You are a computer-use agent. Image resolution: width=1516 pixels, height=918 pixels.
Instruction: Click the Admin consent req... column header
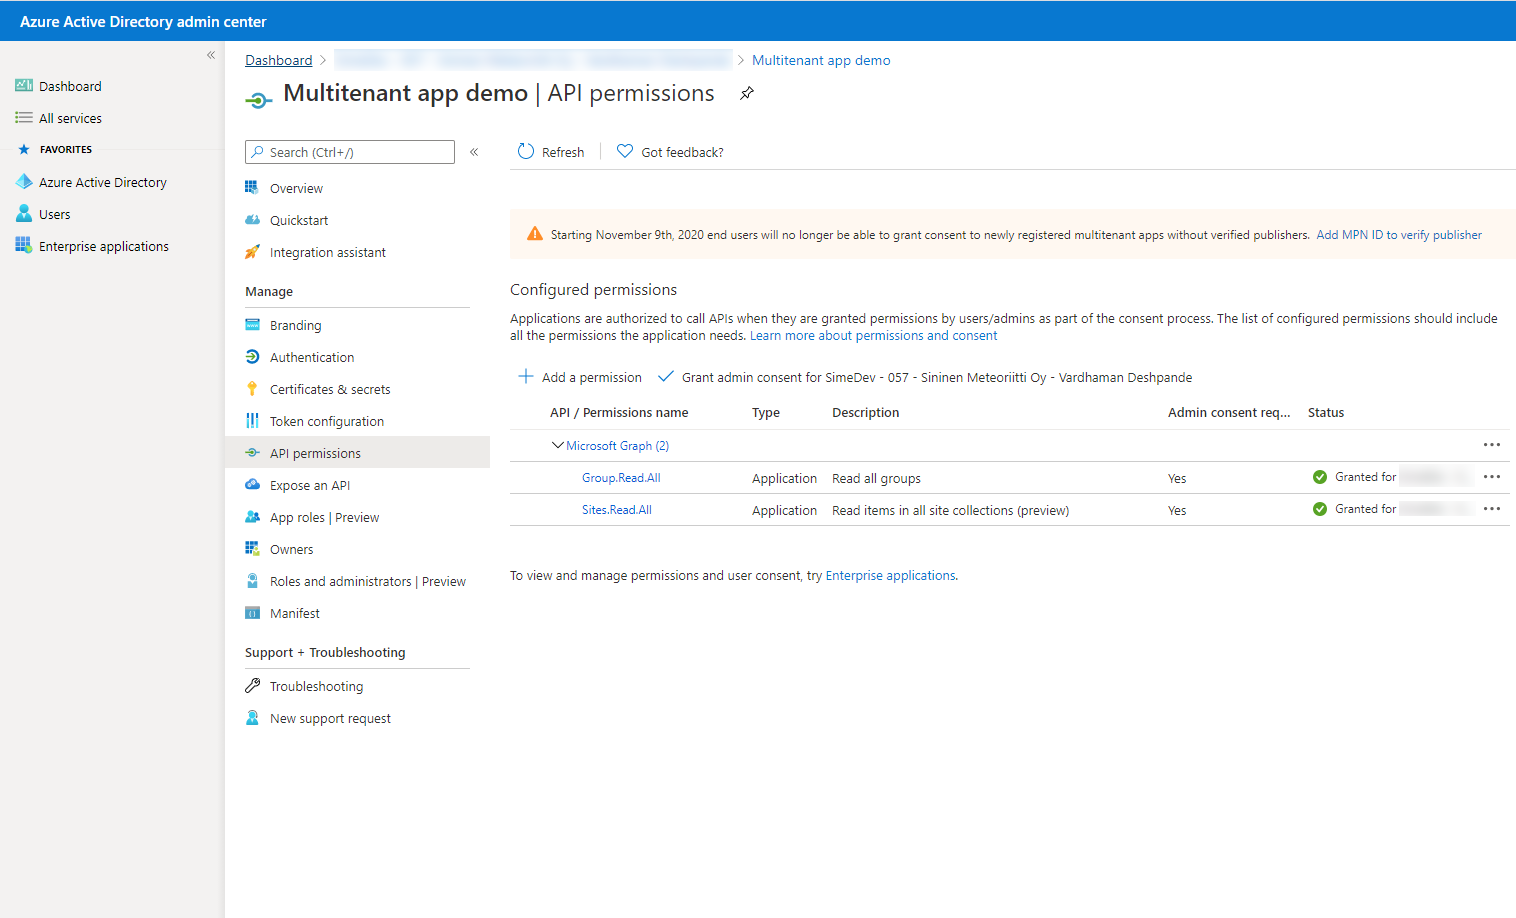1229,412
